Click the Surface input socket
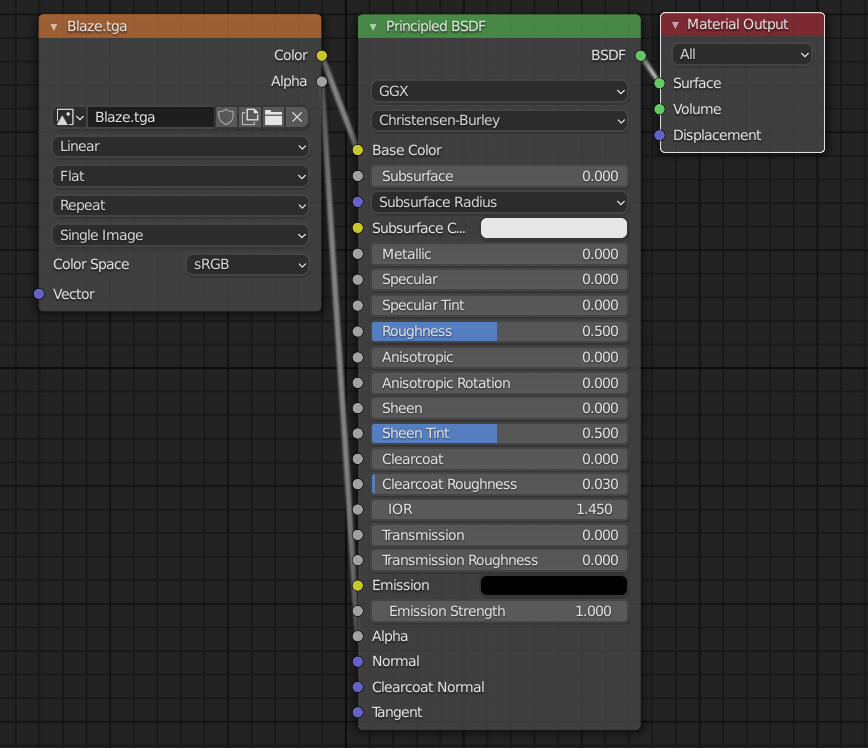Viewport: 868px width, 748px height. pos(659,84)
